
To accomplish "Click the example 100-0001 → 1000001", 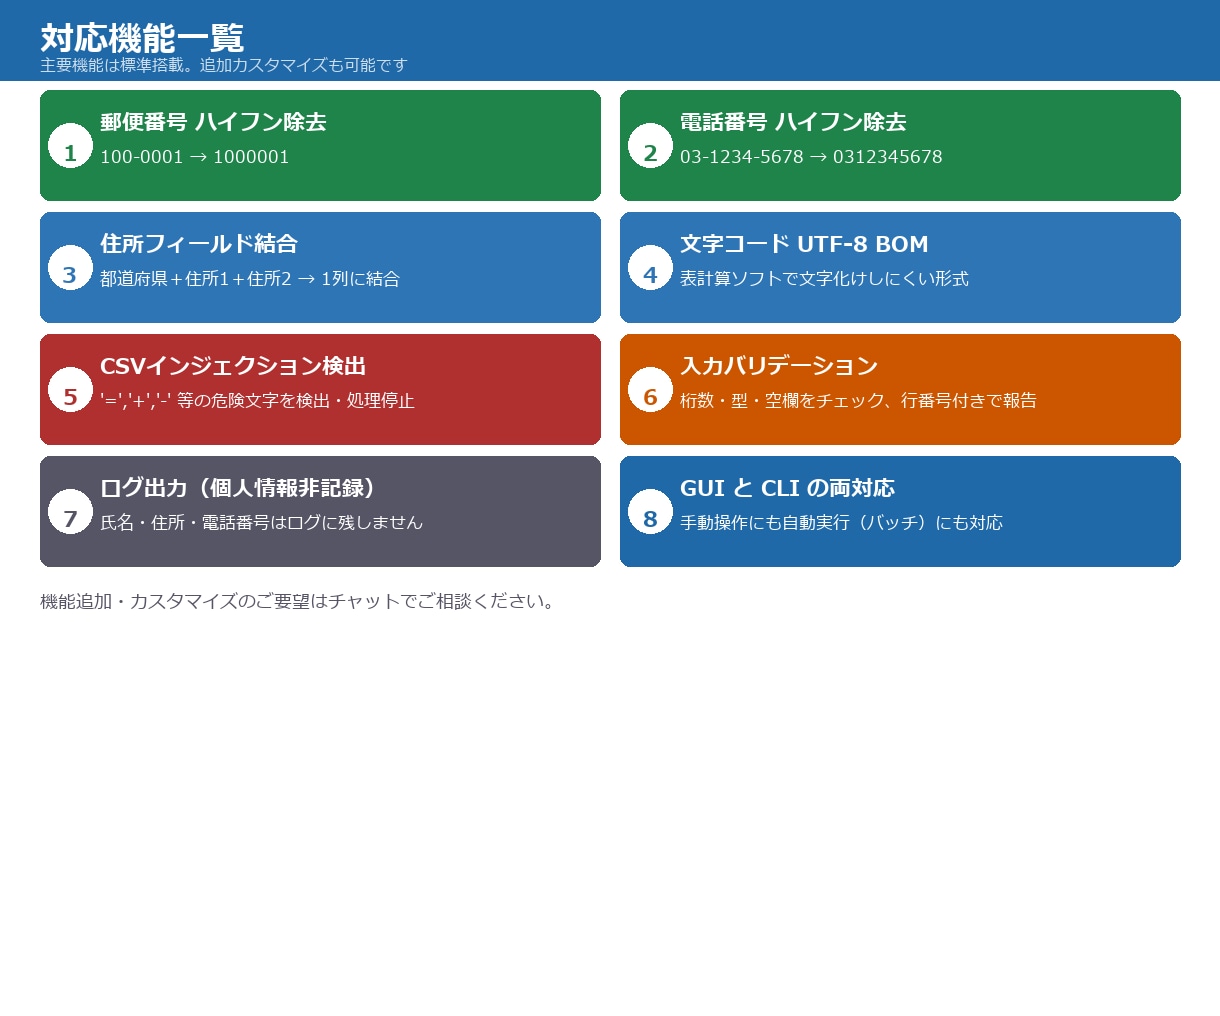I will tap(195, 157).
